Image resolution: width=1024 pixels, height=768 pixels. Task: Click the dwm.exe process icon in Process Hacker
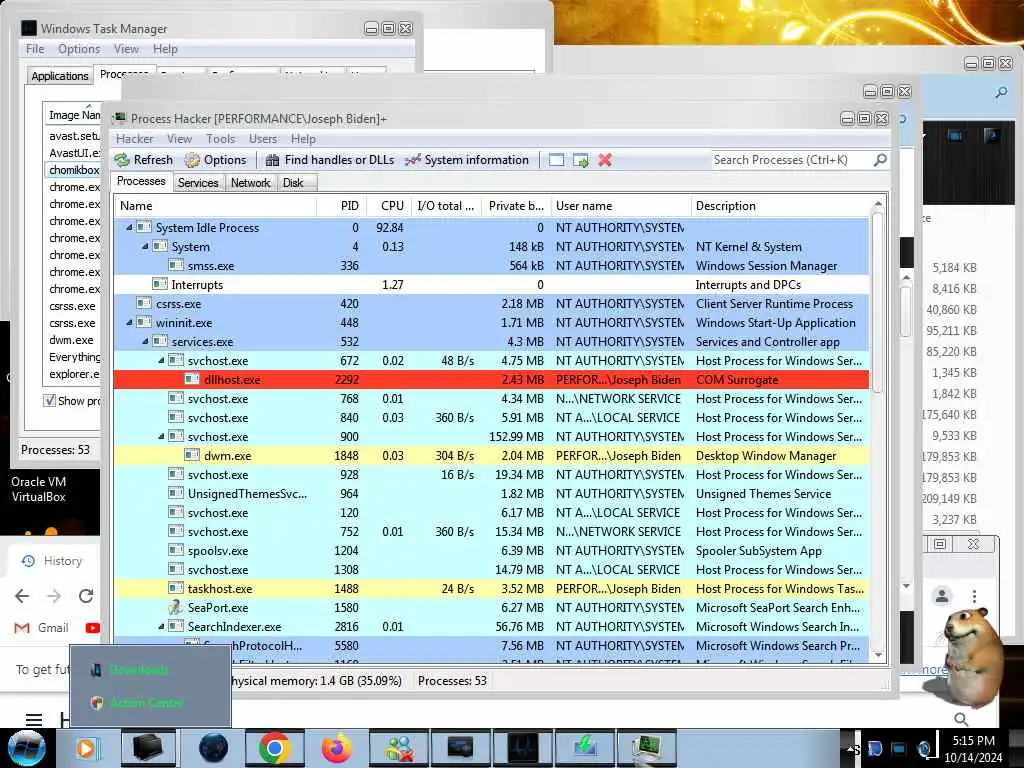(x=192, y=455)
